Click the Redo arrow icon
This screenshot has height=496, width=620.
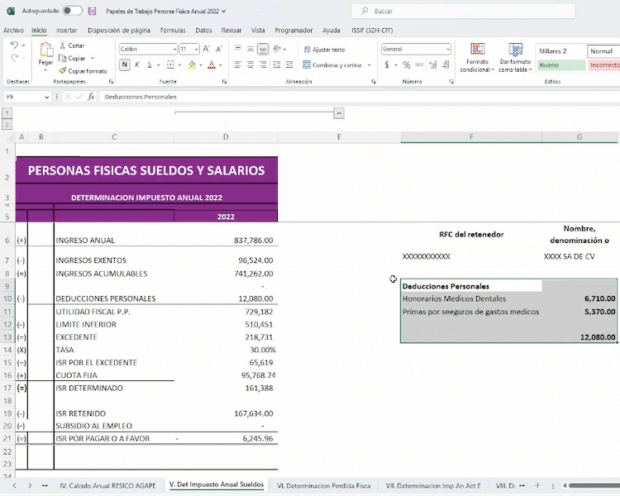click(14, 58)
